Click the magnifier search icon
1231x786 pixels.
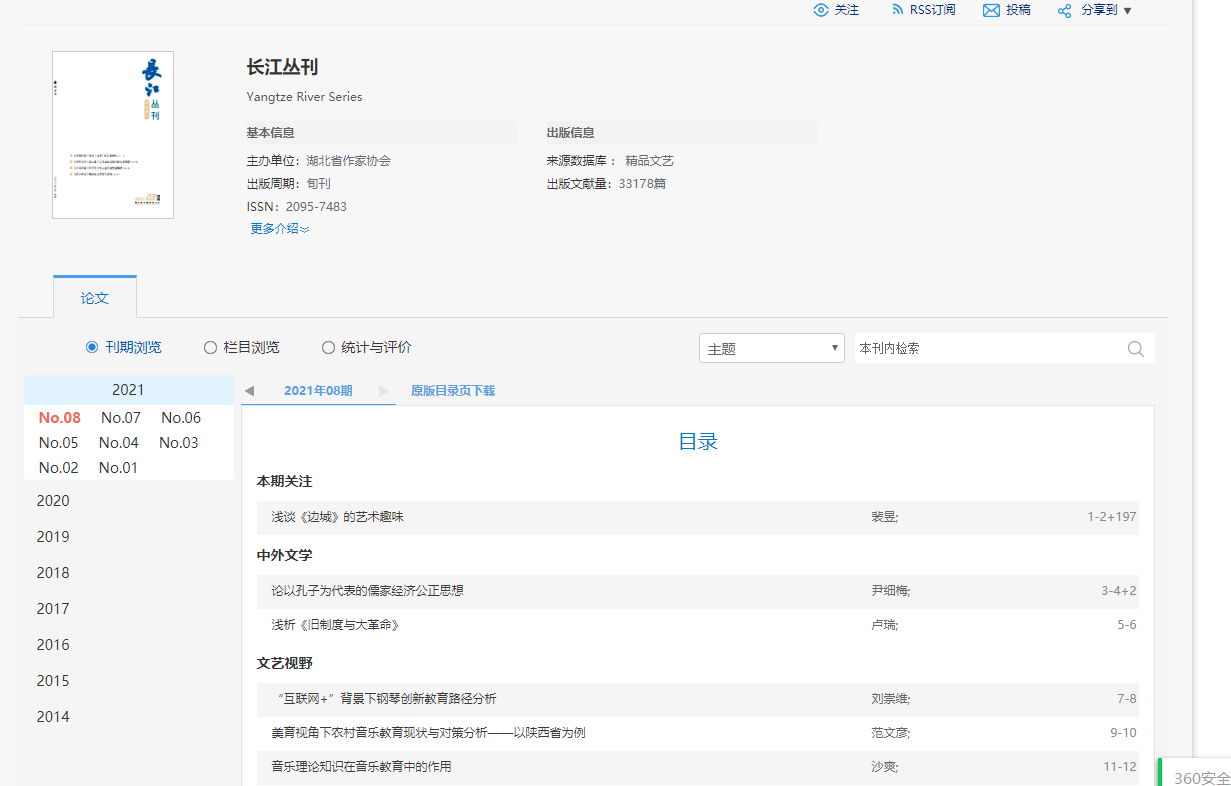1136,349
